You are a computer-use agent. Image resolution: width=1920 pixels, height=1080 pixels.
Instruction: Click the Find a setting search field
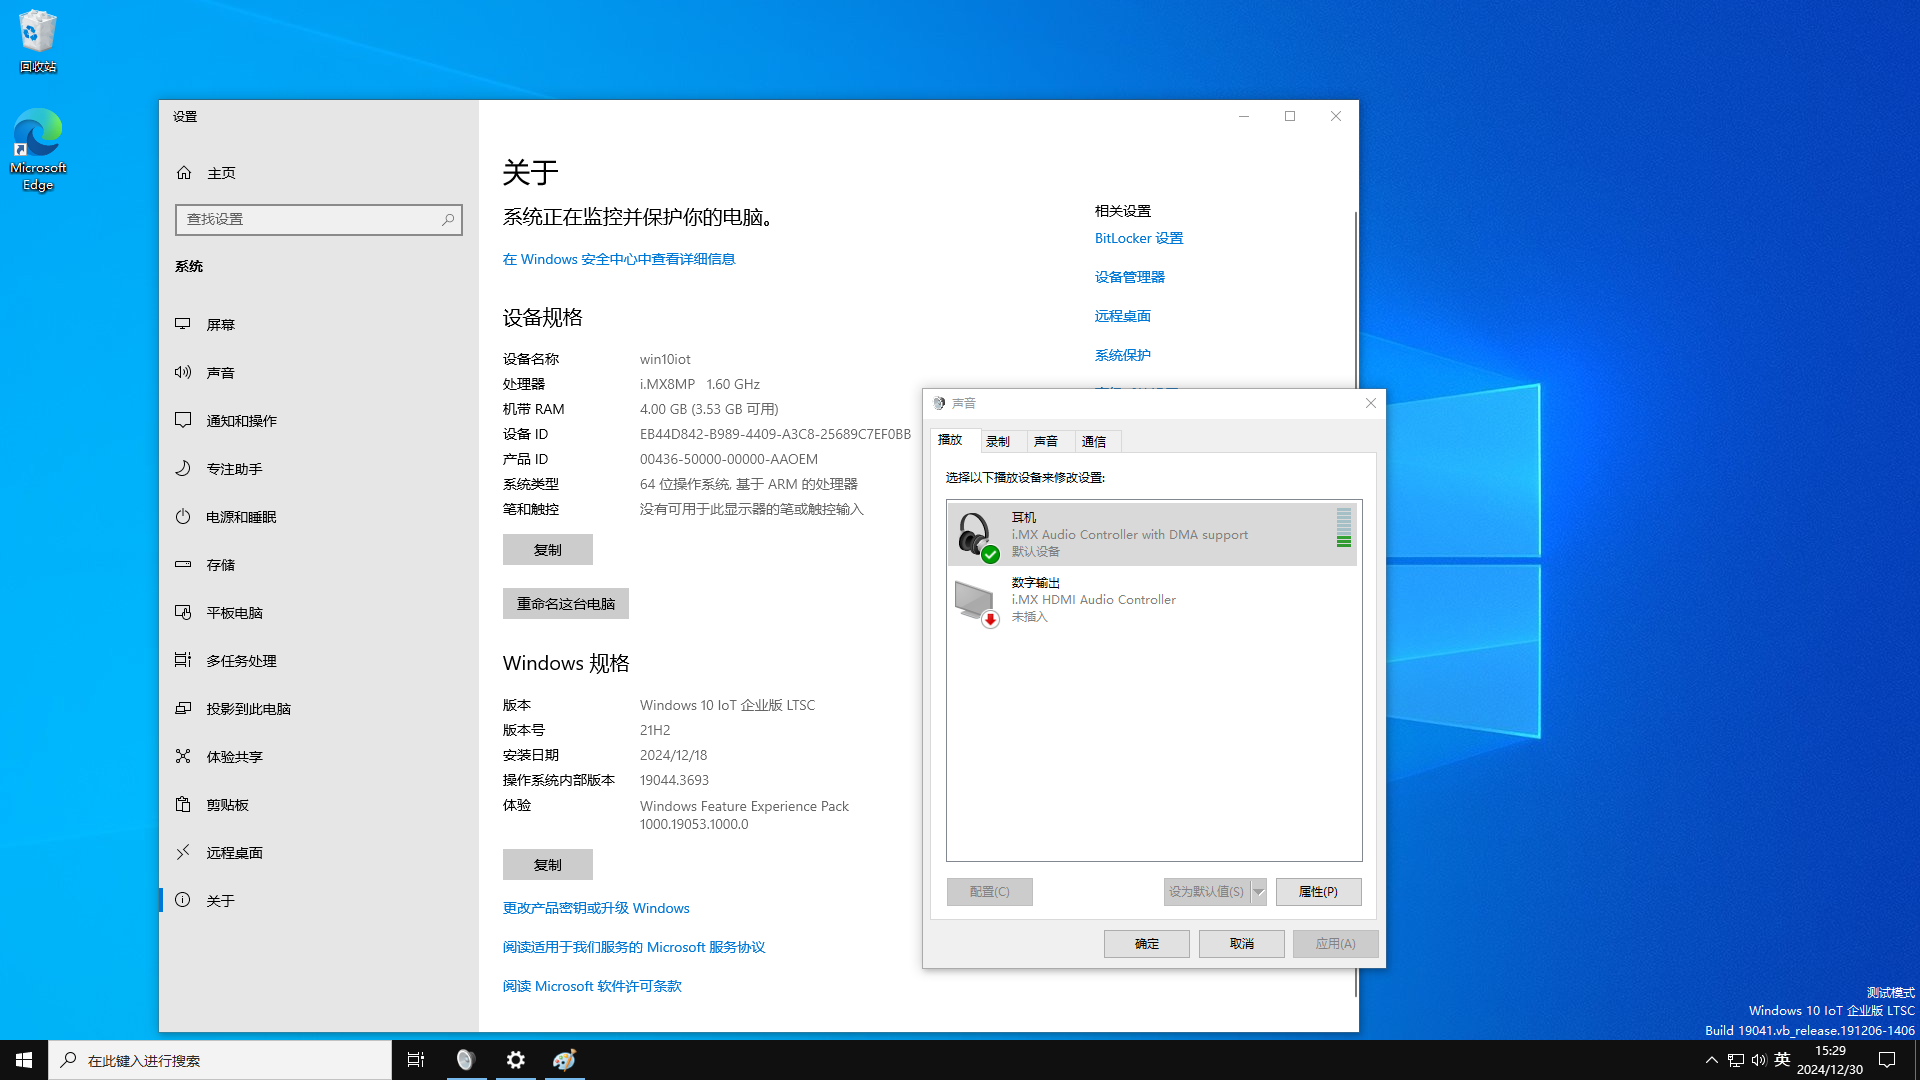[319, 219]
